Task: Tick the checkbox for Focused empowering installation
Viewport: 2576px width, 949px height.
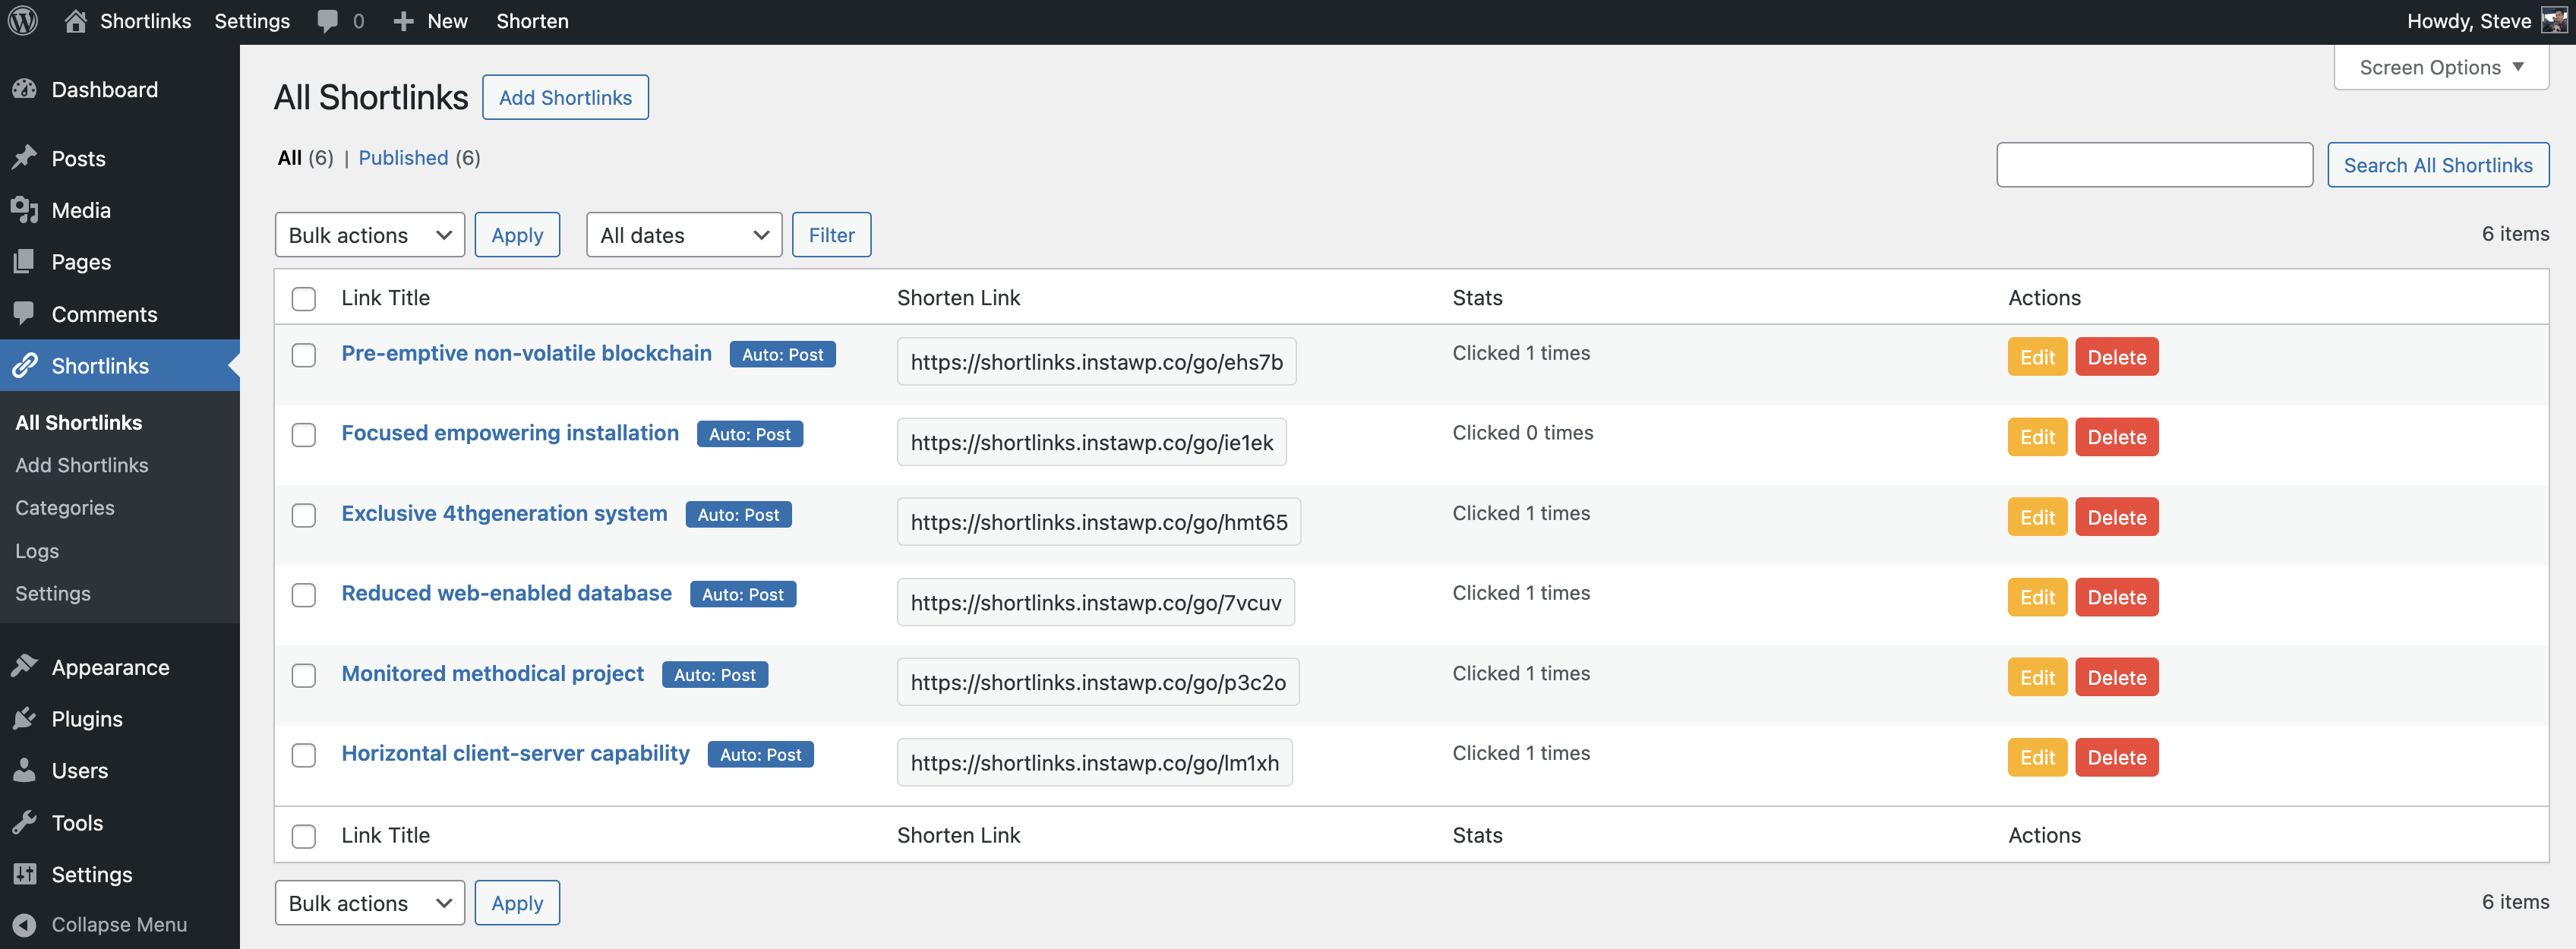Action: tap(303, 435)
